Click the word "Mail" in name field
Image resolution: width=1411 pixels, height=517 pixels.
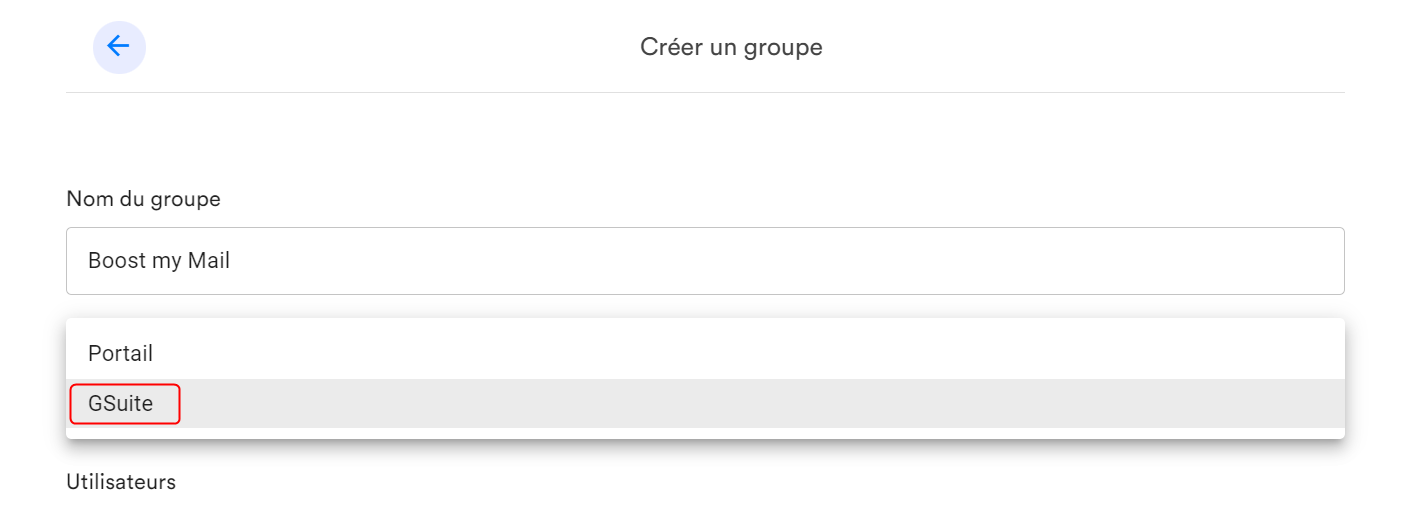[x=209, y=261]
